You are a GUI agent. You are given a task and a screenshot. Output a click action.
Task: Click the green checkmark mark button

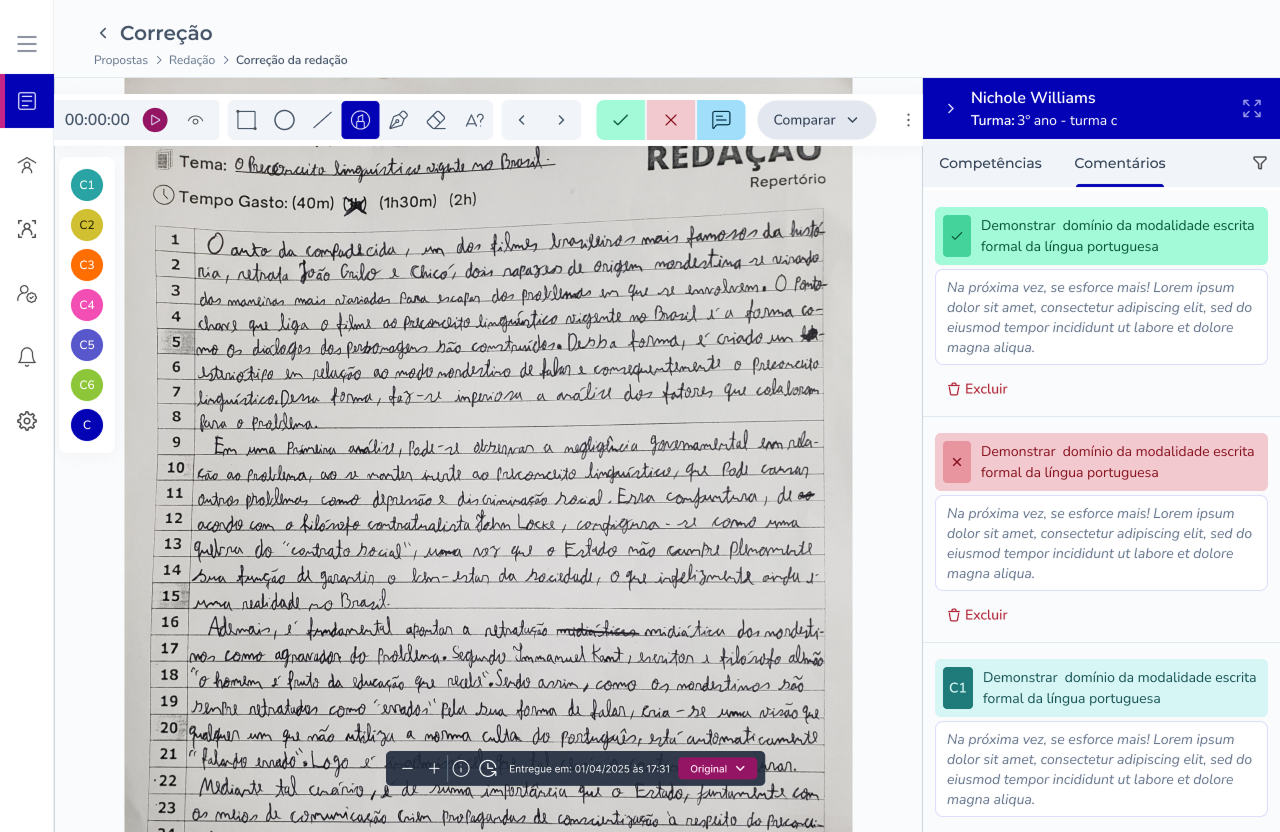pyautogui.click(x=621, y=120)
